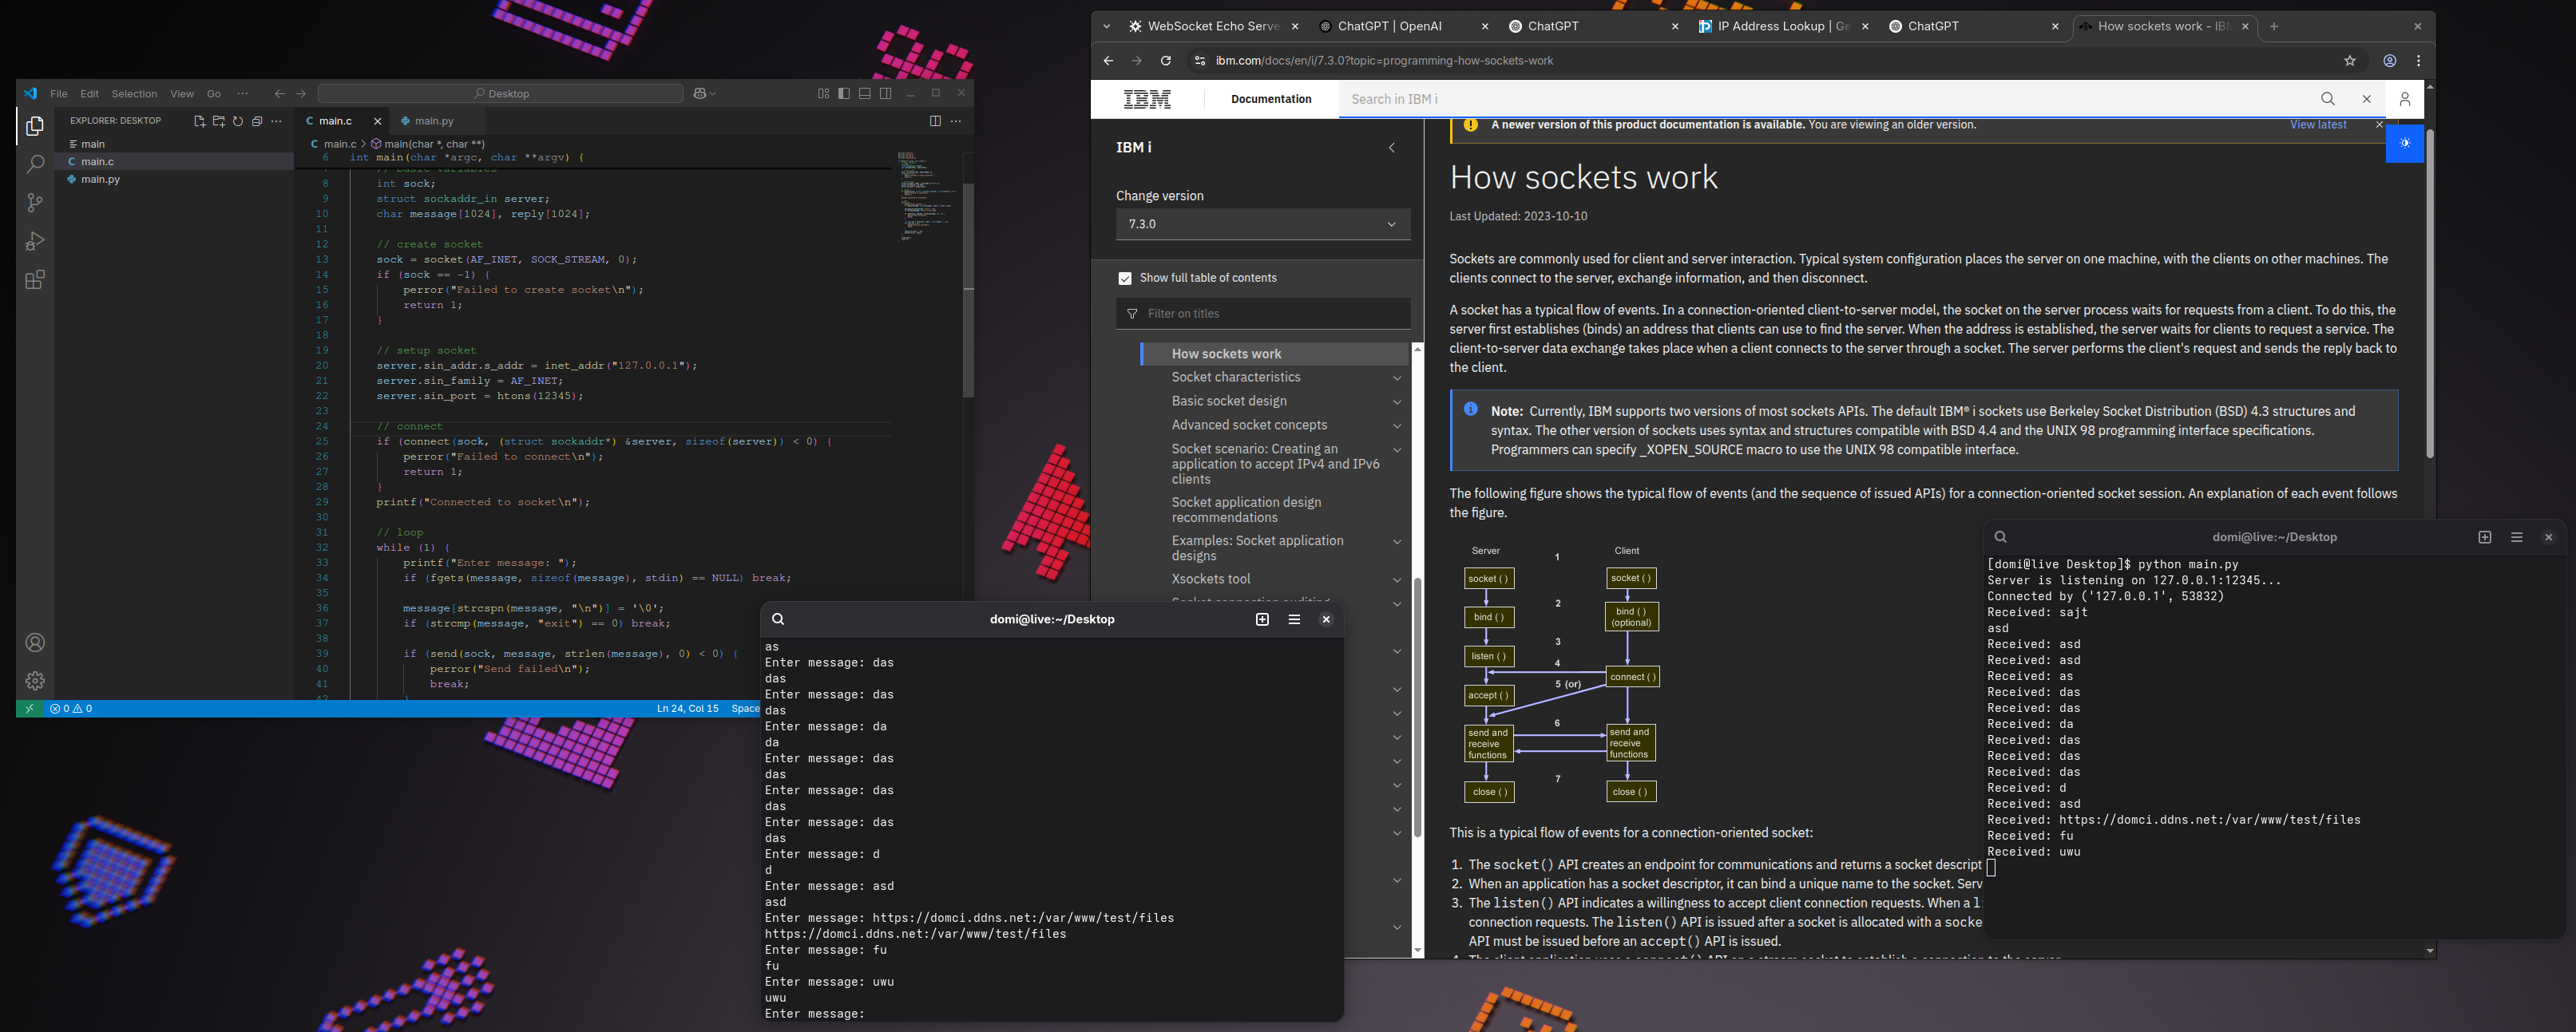The width and height of the screenshot is (2576, 1032).
Task: Expand the Xsockets tool topic
Action: (x=1397, y=580)
